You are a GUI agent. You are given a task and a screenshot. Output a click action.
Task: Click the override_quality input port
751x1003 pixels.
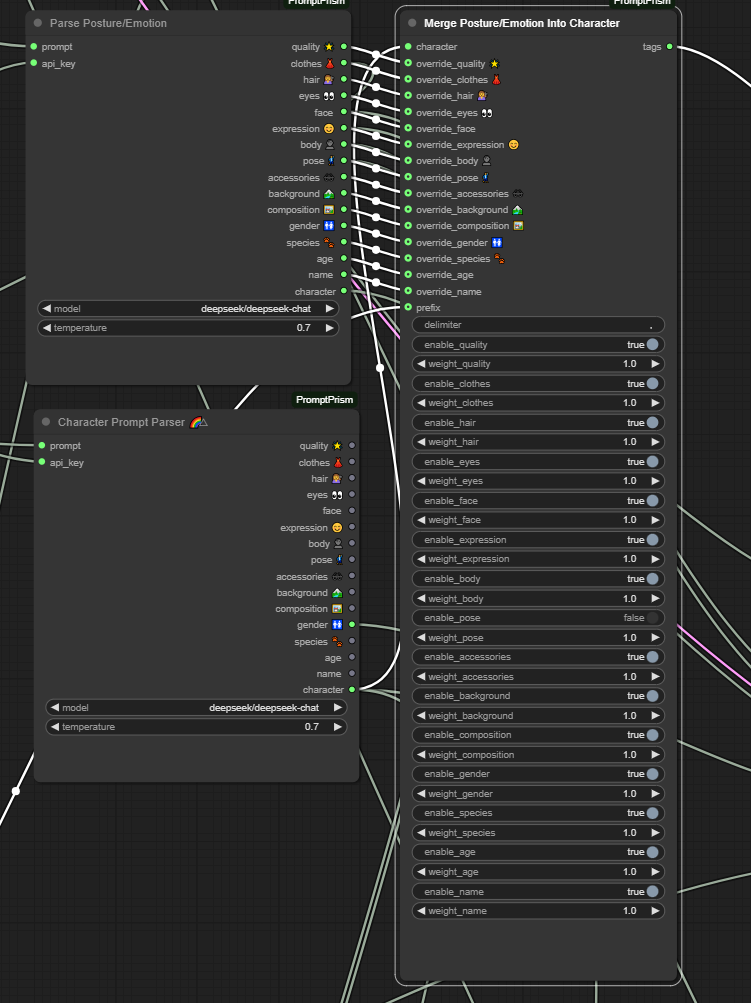(x=408, y=63)
